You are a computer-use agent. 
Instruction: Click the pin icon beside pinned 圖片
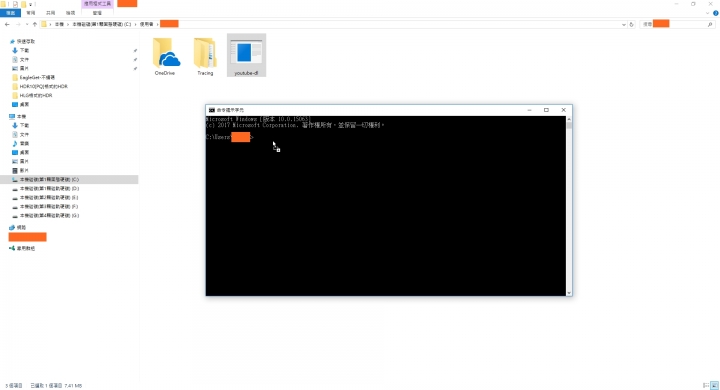[135, 68]
